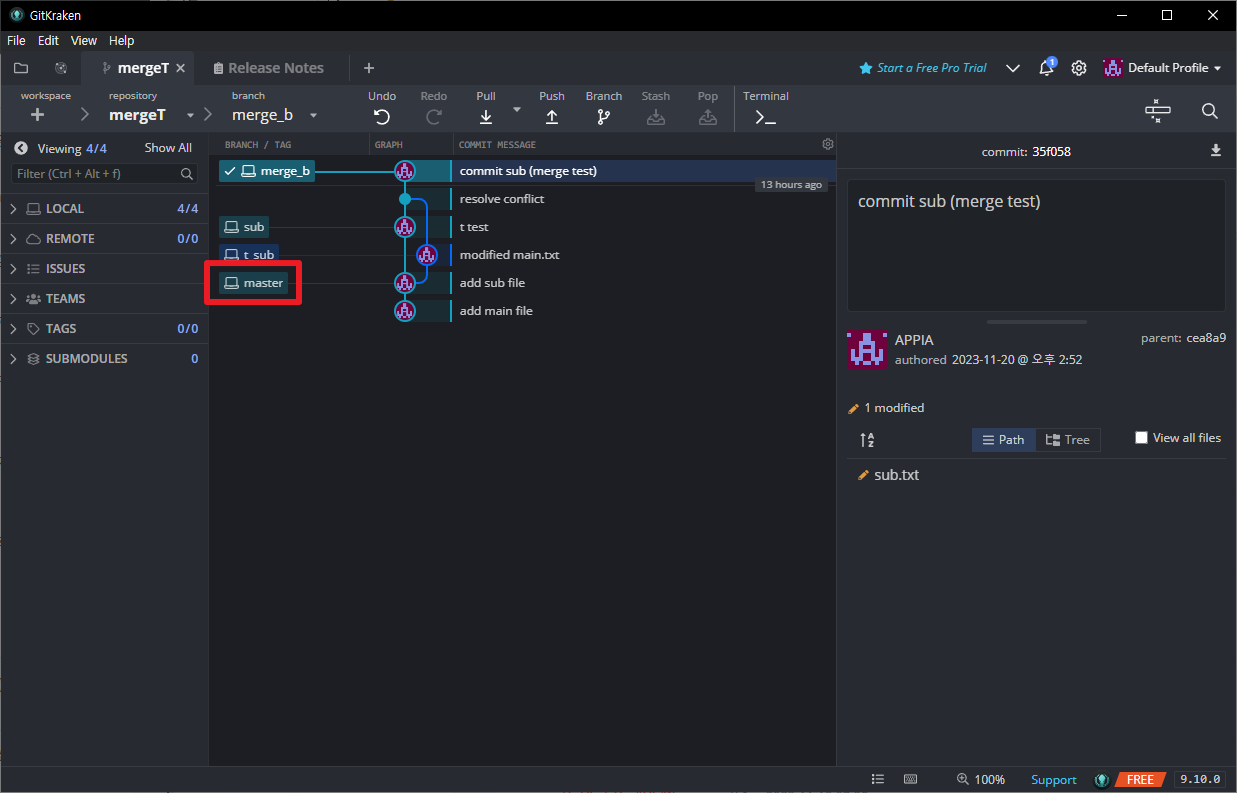Screen dimensions: 1237x793
Task: Click the FREE badge in status bar
Action: pyautogui.click(x=1141, y=779)
